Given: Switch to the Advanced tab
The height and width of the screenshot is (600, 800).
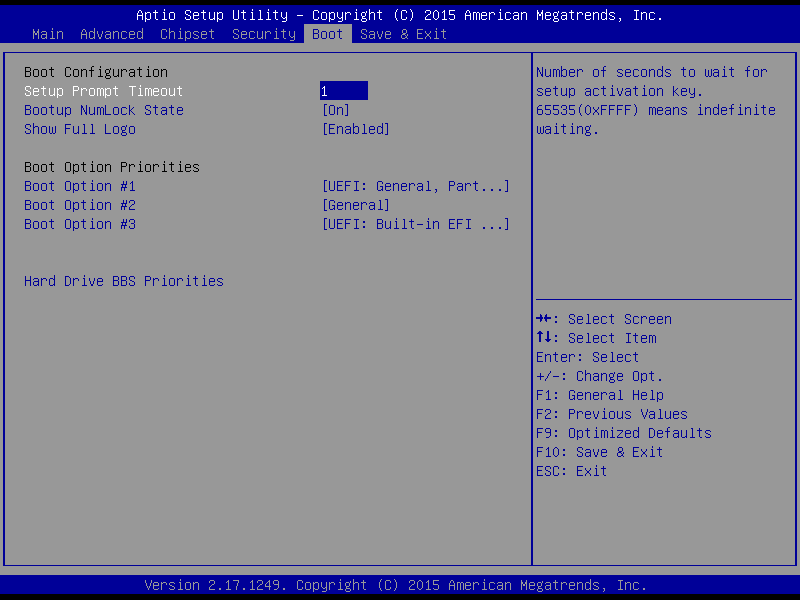Looking at the screenshot, I should tap(112, 34).
